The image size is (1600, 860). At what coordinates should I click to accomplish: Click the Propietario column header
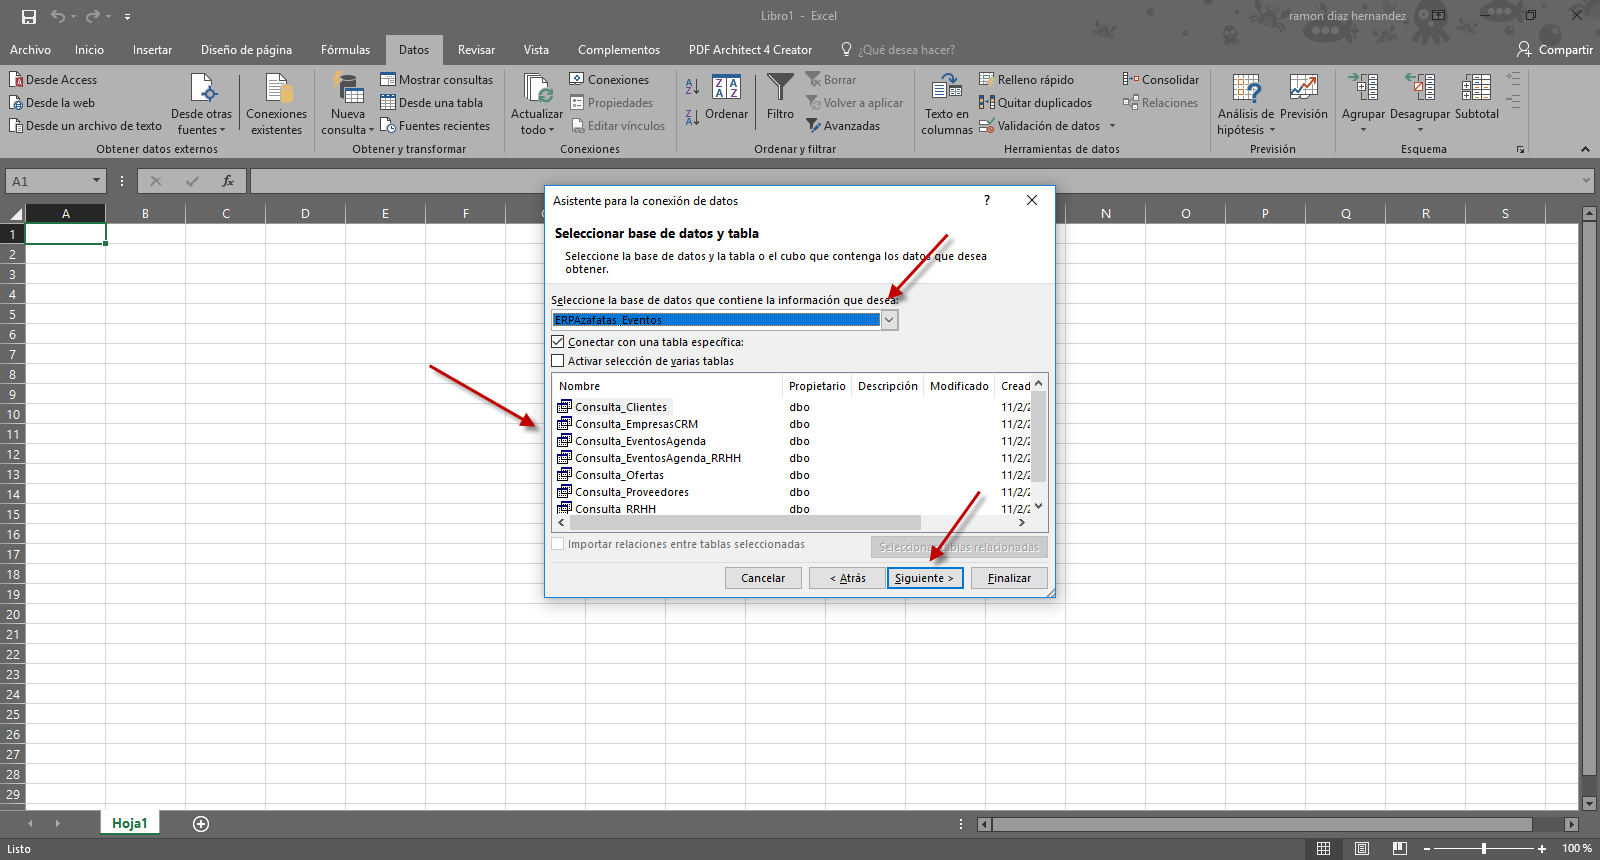817,386
